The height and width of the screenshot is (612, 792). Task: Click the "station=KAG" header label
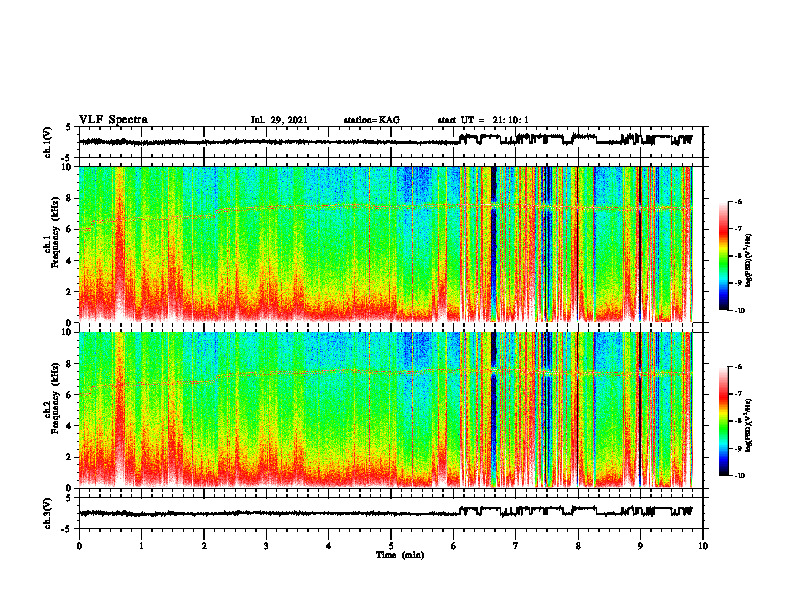pyautogui.click(x=371, y=120)
